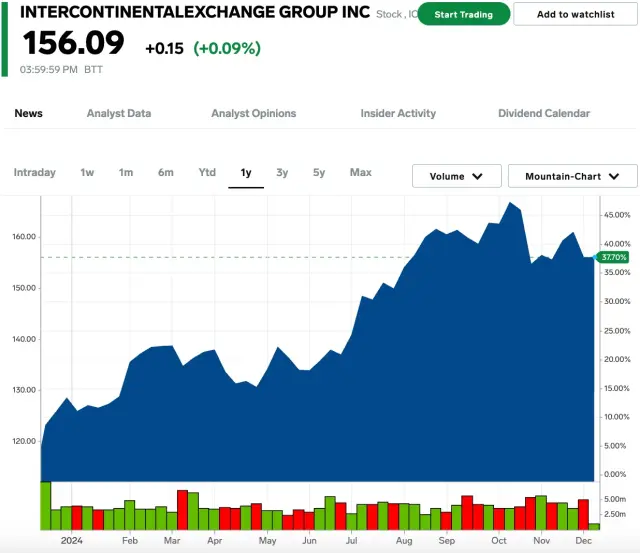The width and height of the screenshot is (640, 553).
Task: Select the Max time range
Action: coord(361,173)
